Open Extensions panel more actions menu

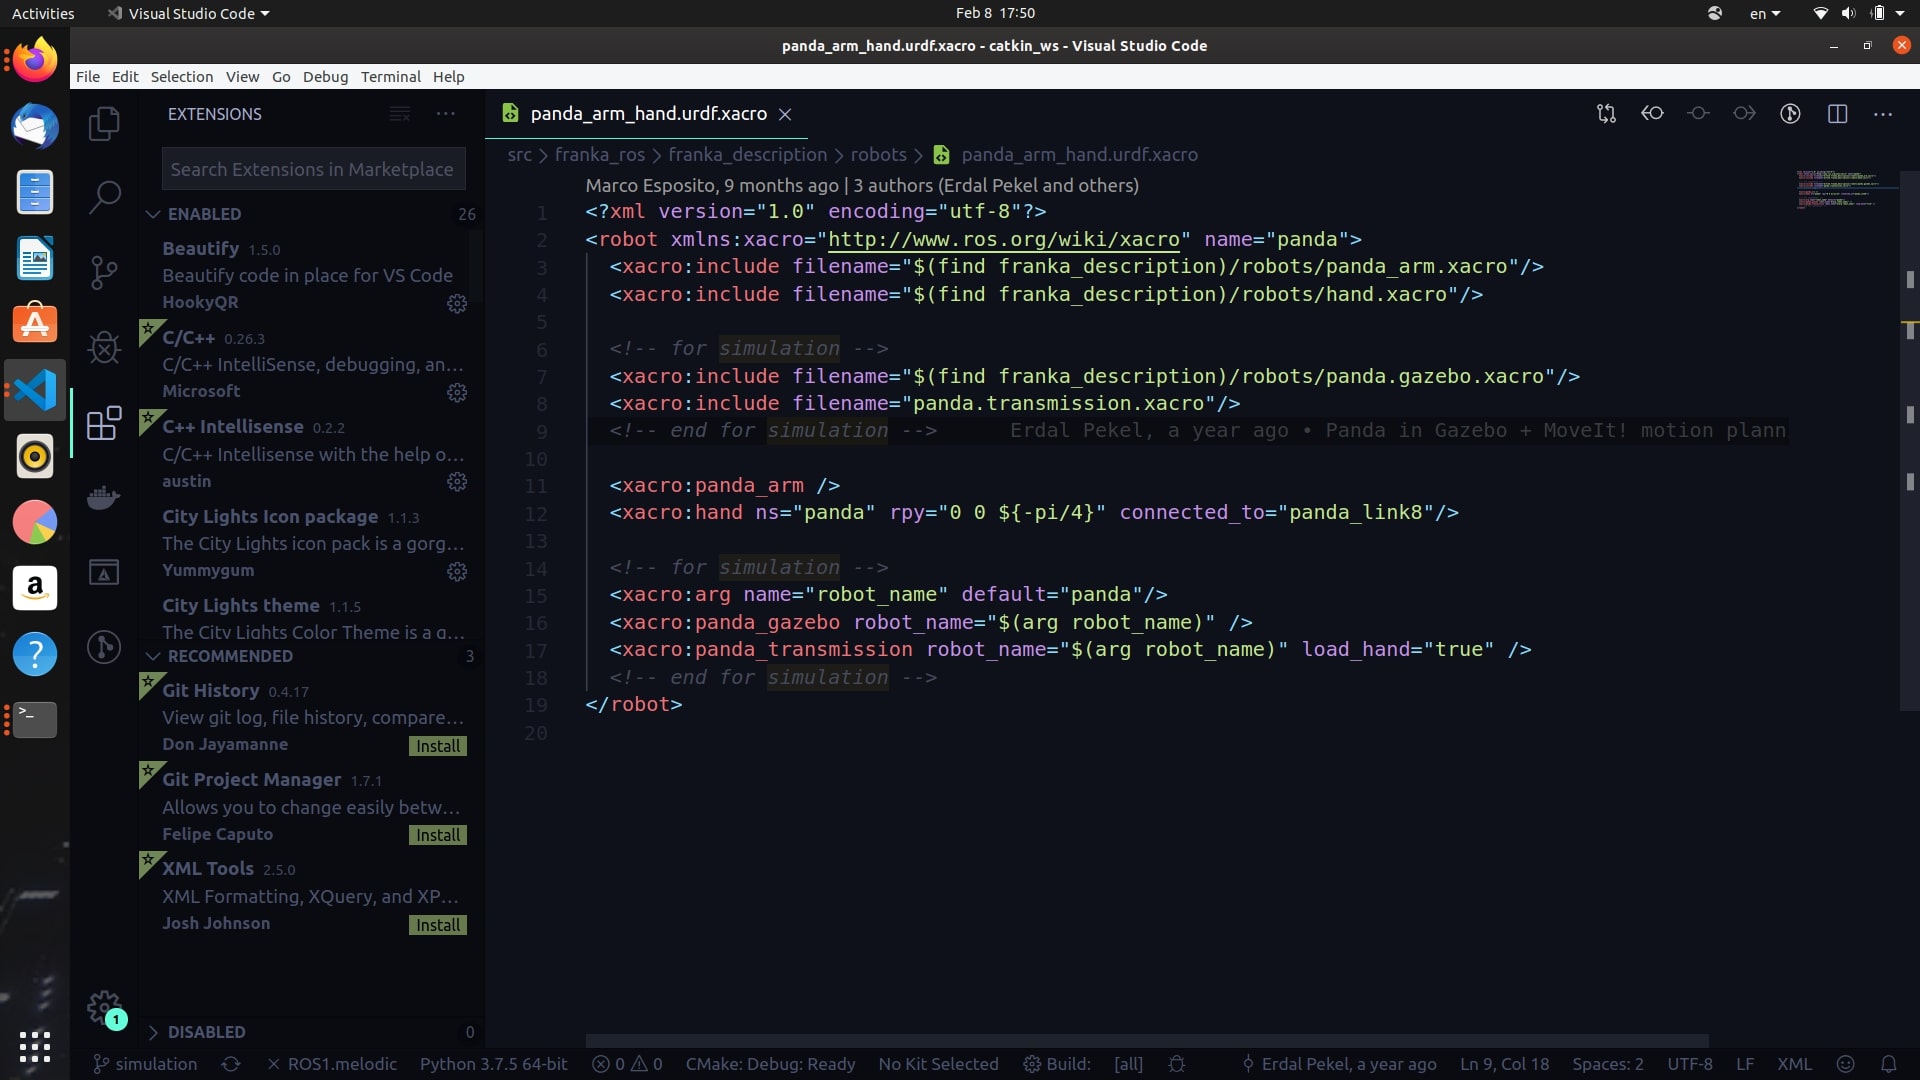[x=446, y=114]
